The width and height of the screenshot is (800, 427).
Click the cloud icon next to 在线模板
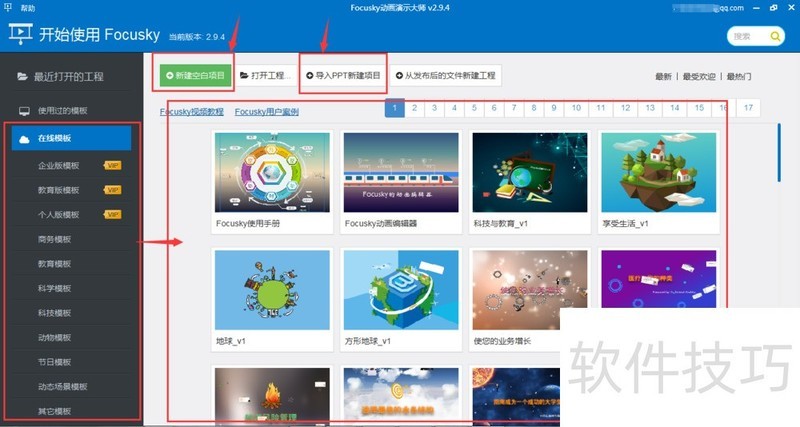24,139
